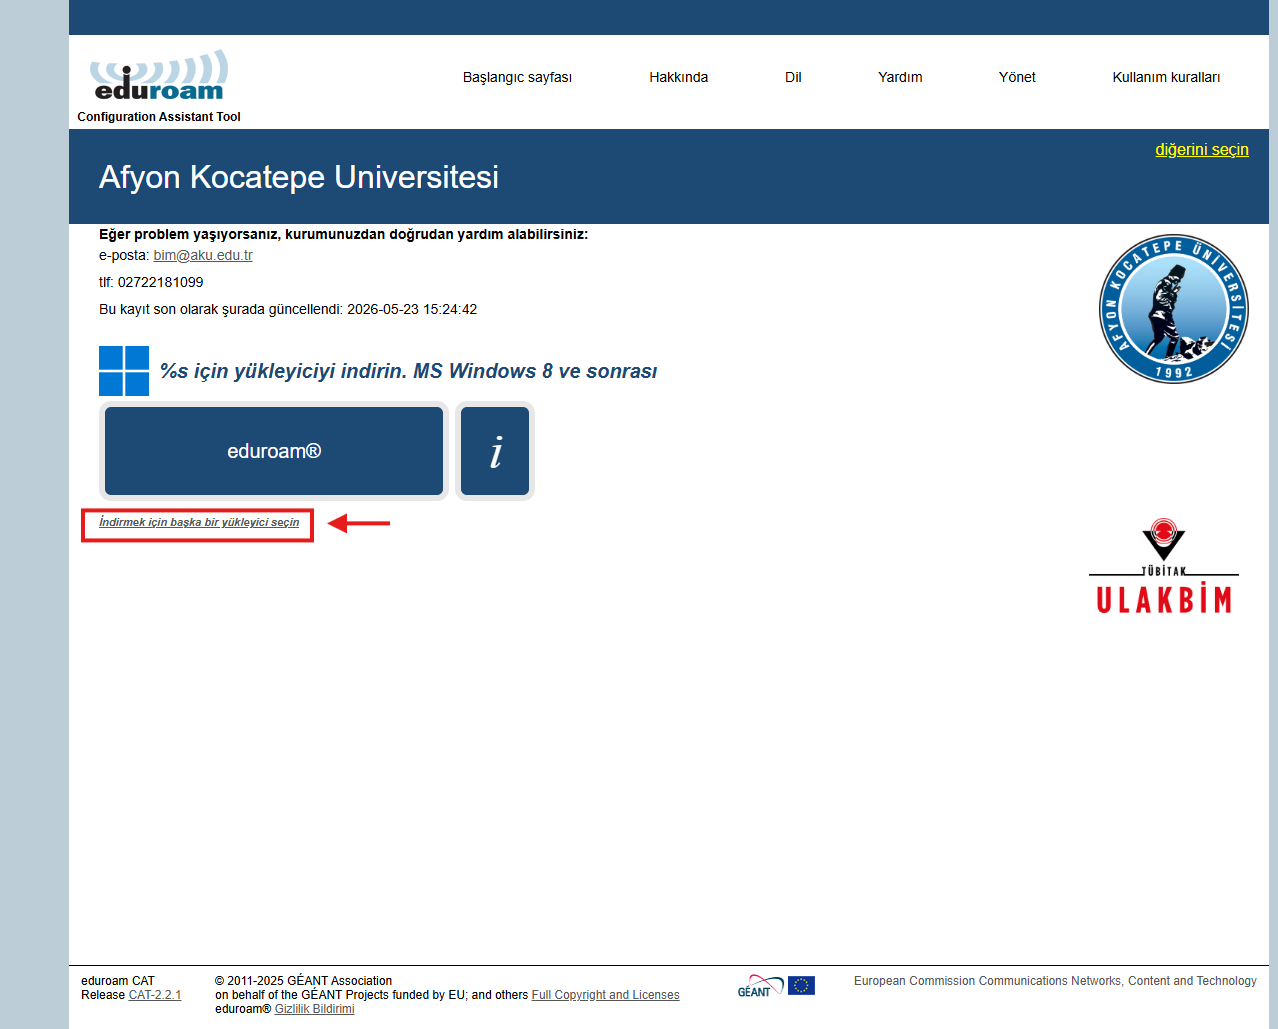Click the 'Eğer problem yaşıyorsanız' help heading
1278x1029 pixels.
pos(343,234)
